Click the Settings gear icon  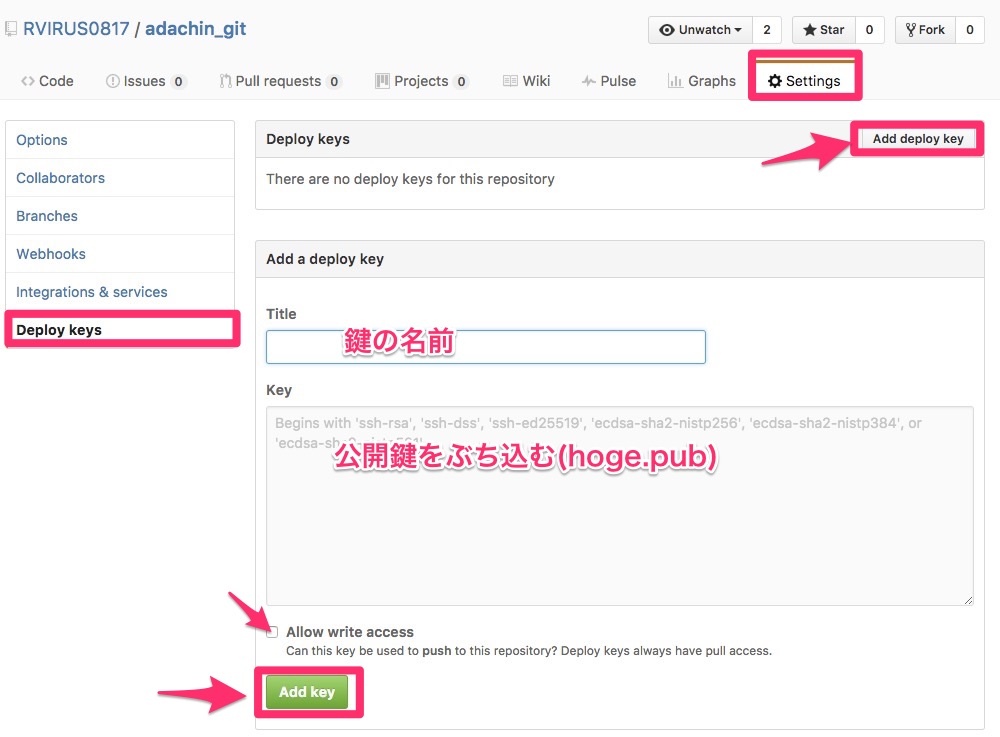(x=775, y=81)
